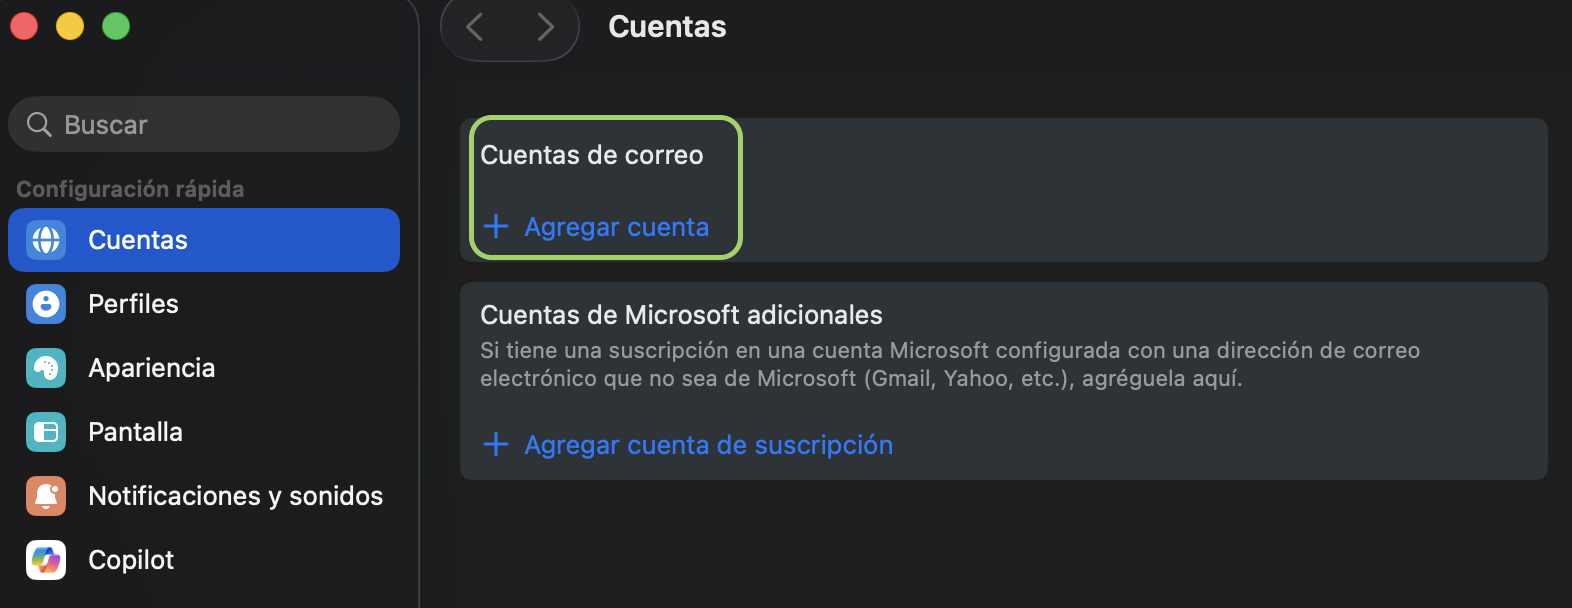Click the Perfiles person icon
The width and height of the screenshot is (1572, 608).
(x=46, y=304)
